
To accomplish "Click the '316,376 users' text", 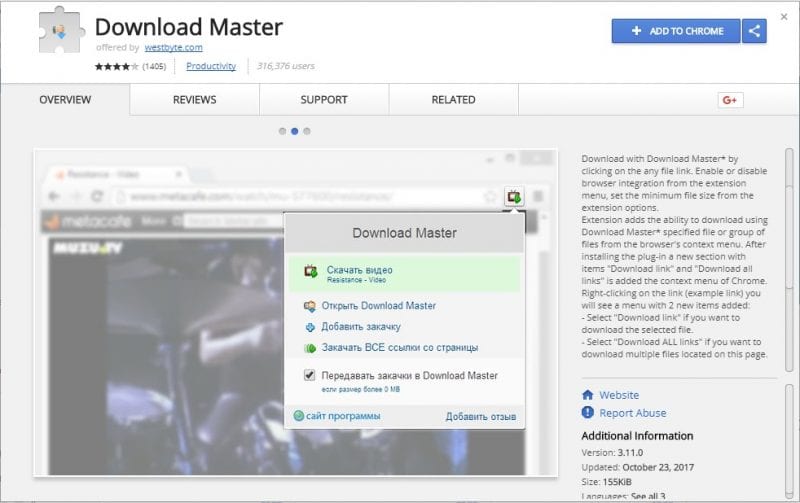I will tap(286, 66).
